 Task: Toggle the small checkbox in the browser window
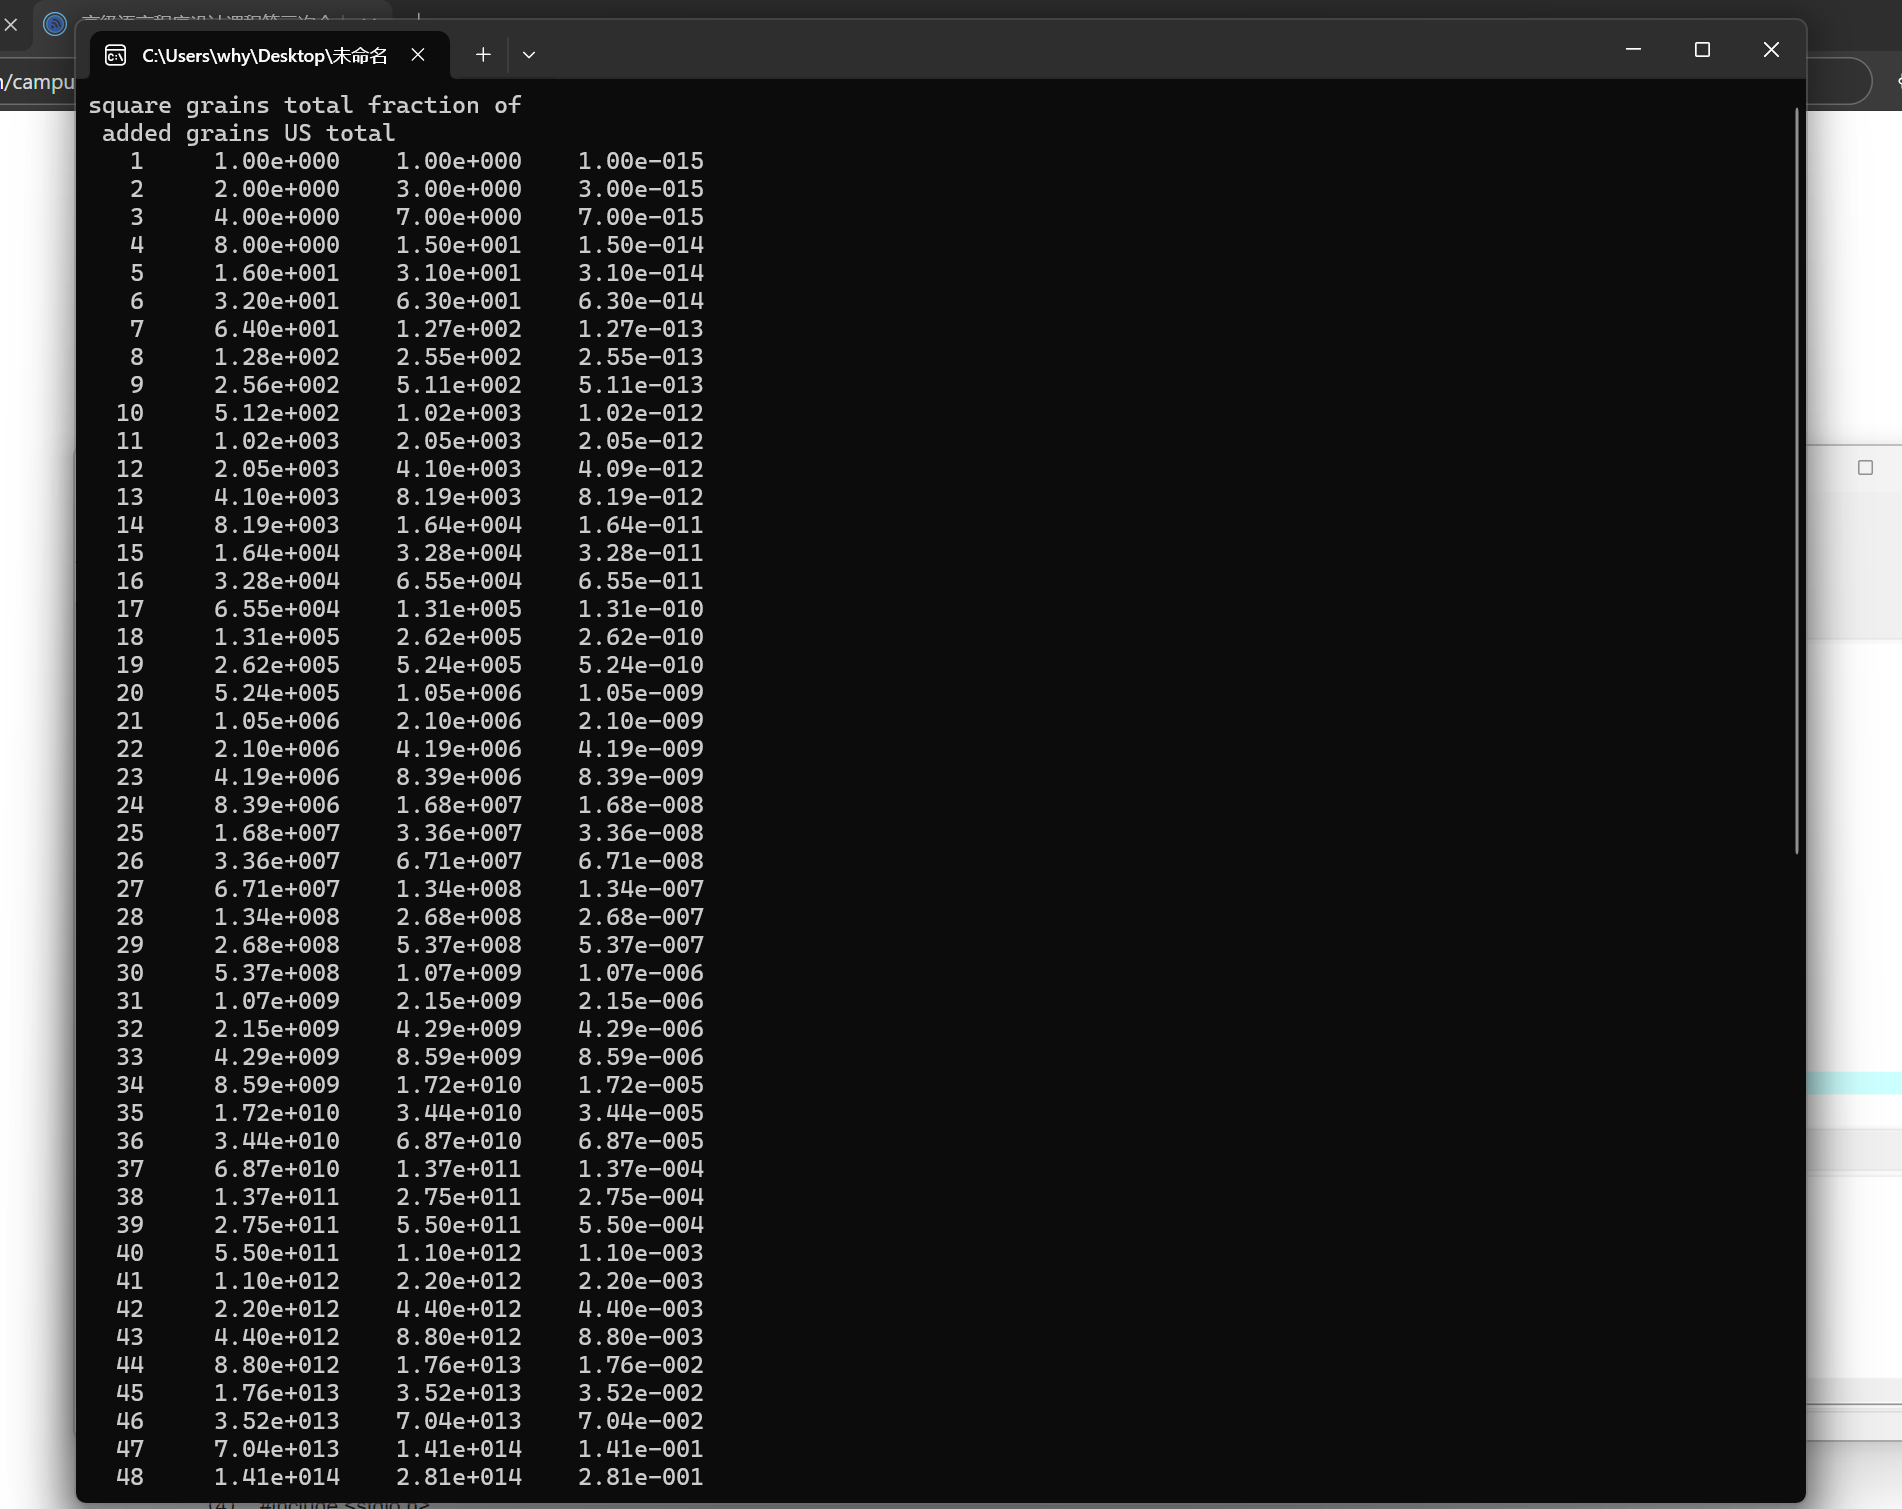[x=1865, y=467]
